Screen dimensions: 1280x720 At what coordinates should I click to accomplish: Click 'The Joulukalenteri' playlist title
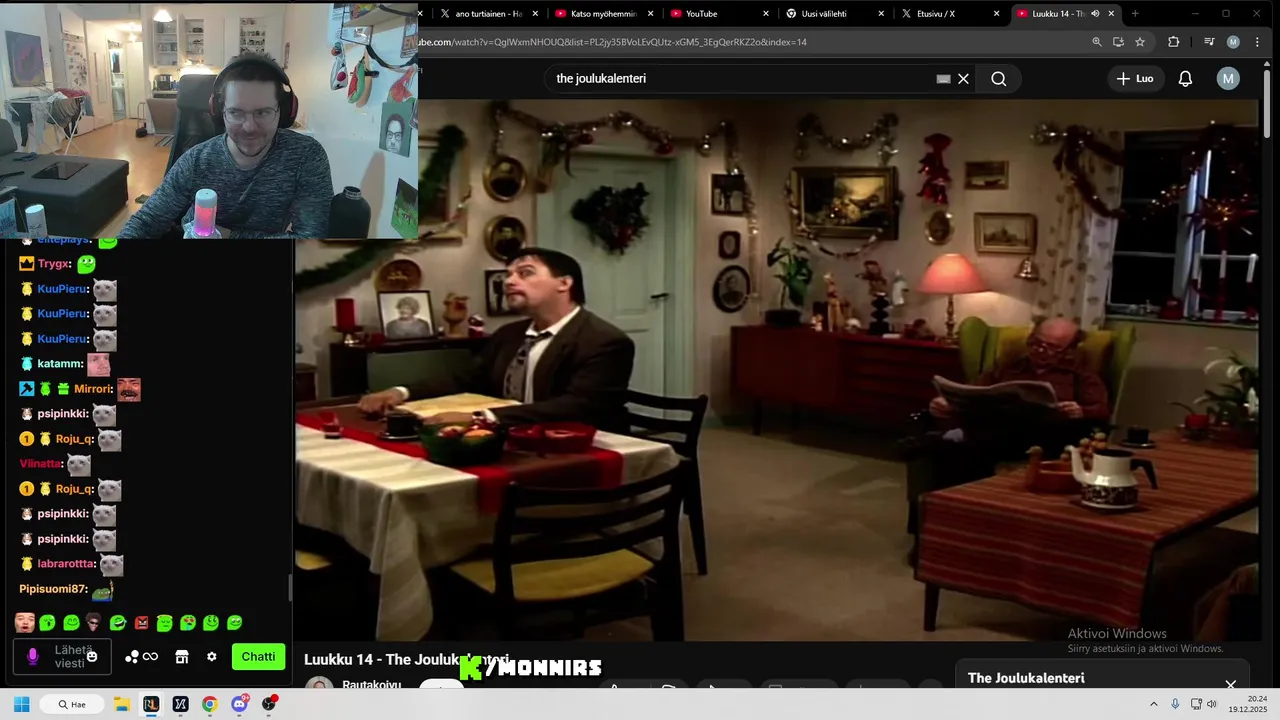click(1026, 678)
